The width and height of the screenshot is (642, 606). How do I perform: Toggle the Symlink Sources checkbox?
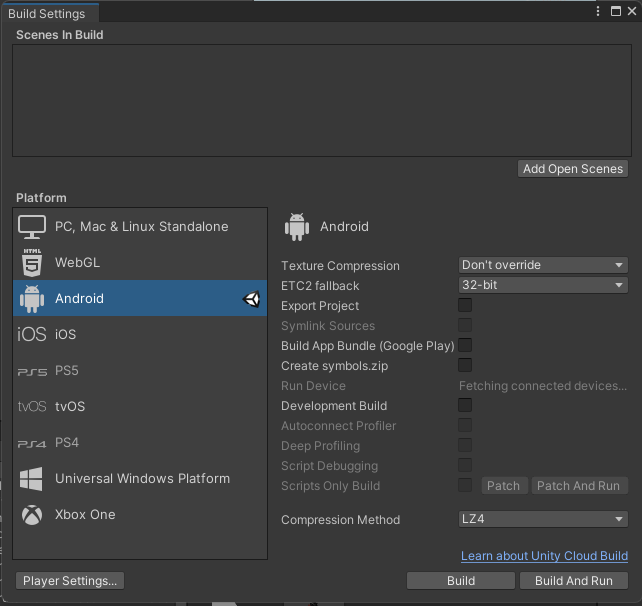coord(465,325)
